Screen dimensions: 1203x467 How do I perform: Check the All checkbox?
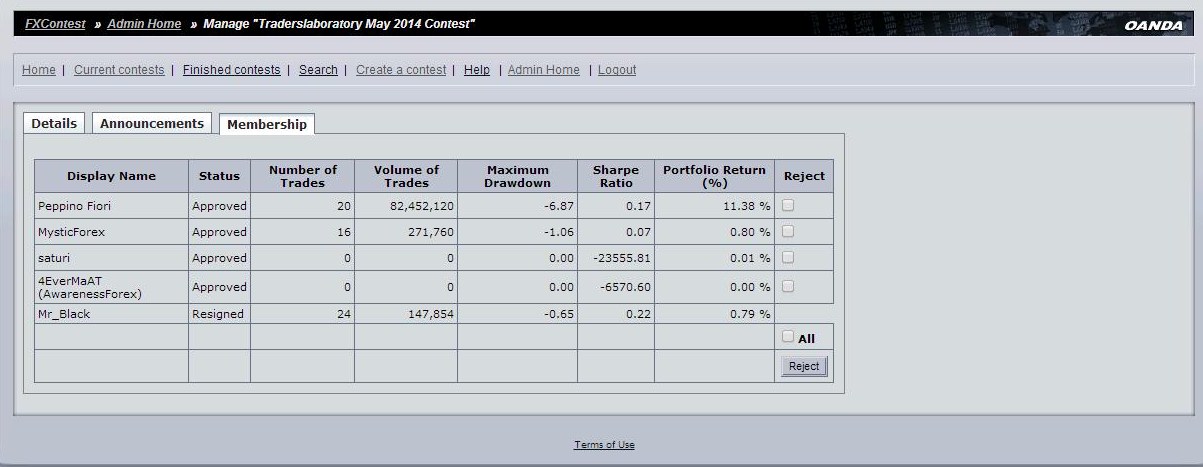tap(788, 337)
